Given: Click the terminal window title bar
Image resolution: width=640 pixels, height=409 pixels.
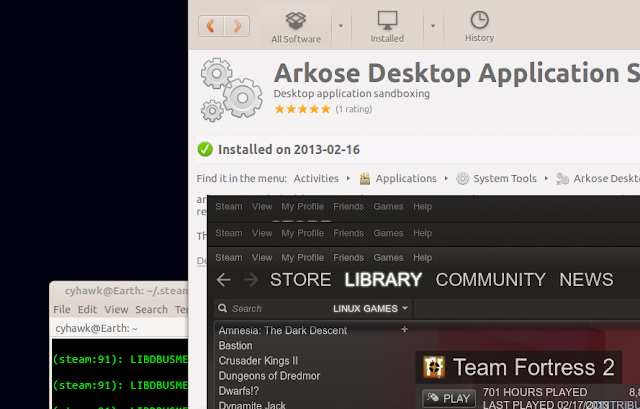Looking at the screenshot, I should point(119,291).
